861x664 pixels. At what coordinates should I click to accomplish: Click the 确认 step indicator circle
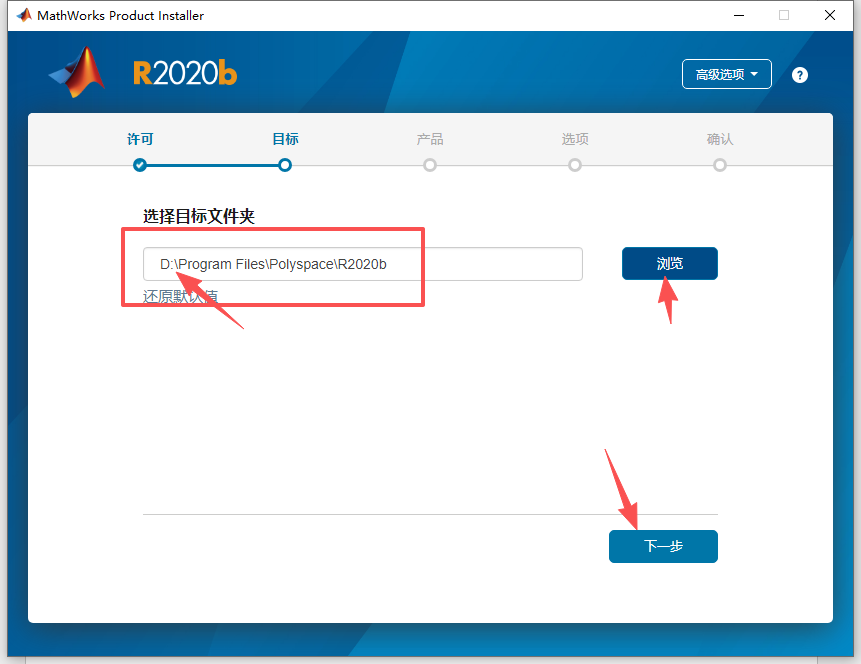click(x=720, y=165)
